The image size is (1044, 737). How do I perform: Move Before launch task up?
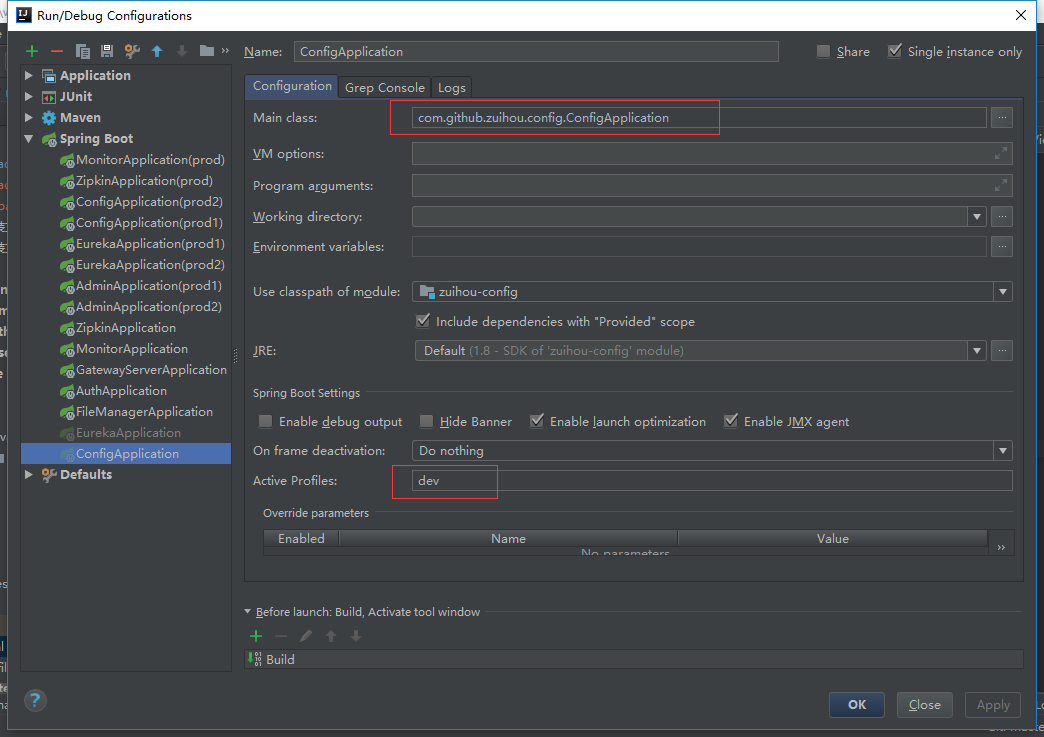point(331,636)
